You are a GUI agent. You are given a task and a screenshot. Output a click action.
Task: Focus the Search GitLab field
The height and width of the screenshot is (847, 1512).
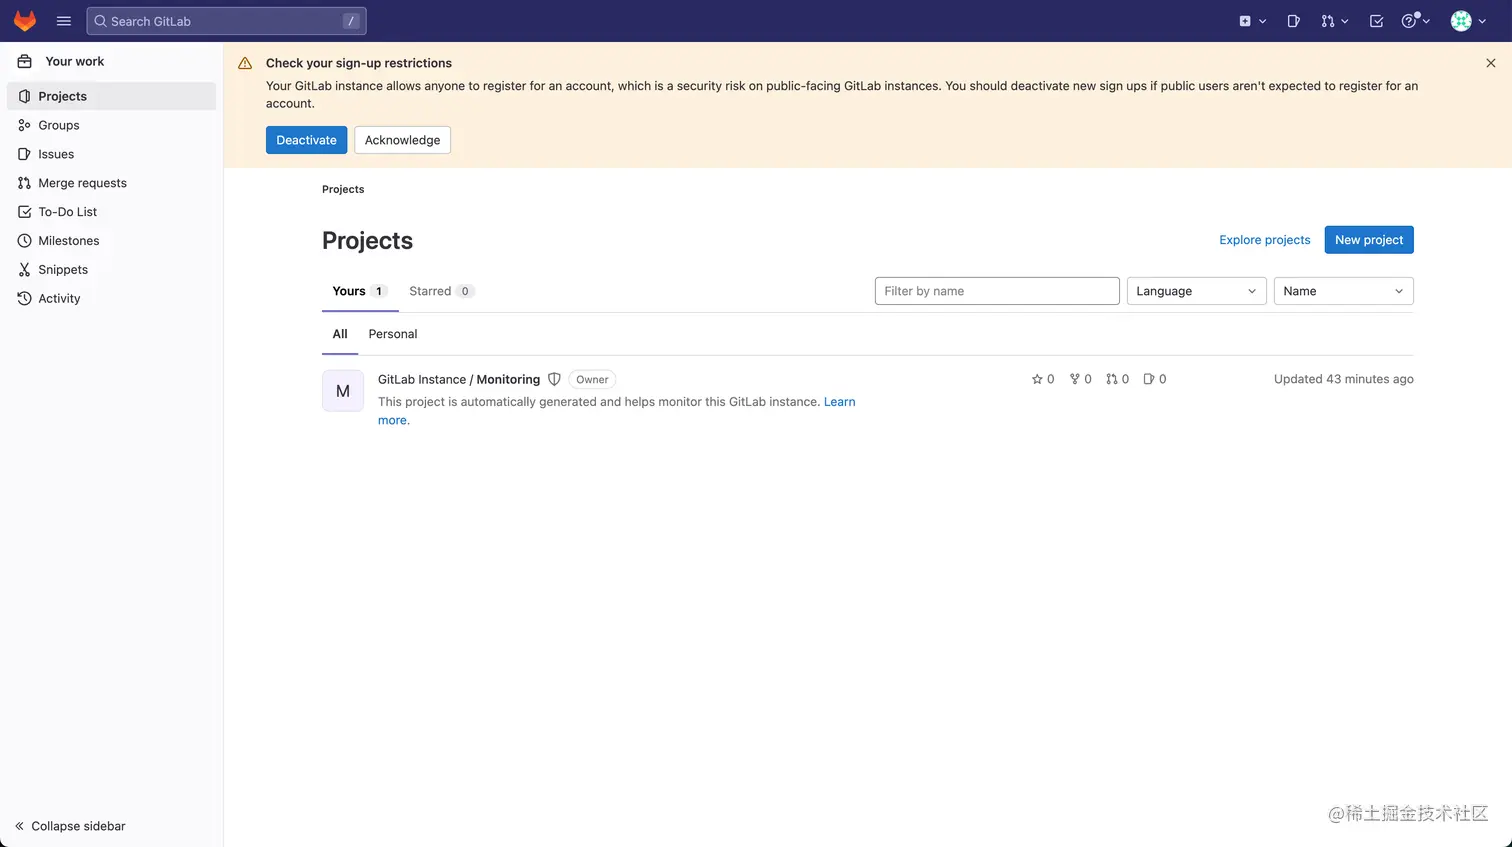[227, 21]
